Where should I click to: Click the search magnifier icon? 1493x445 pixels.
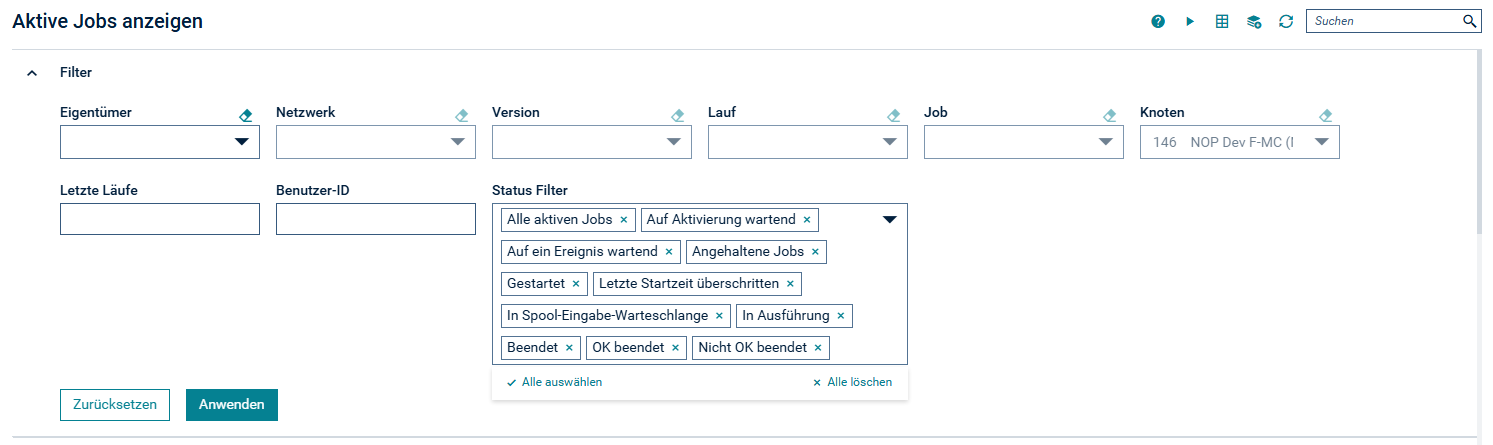pos(1469,21)
